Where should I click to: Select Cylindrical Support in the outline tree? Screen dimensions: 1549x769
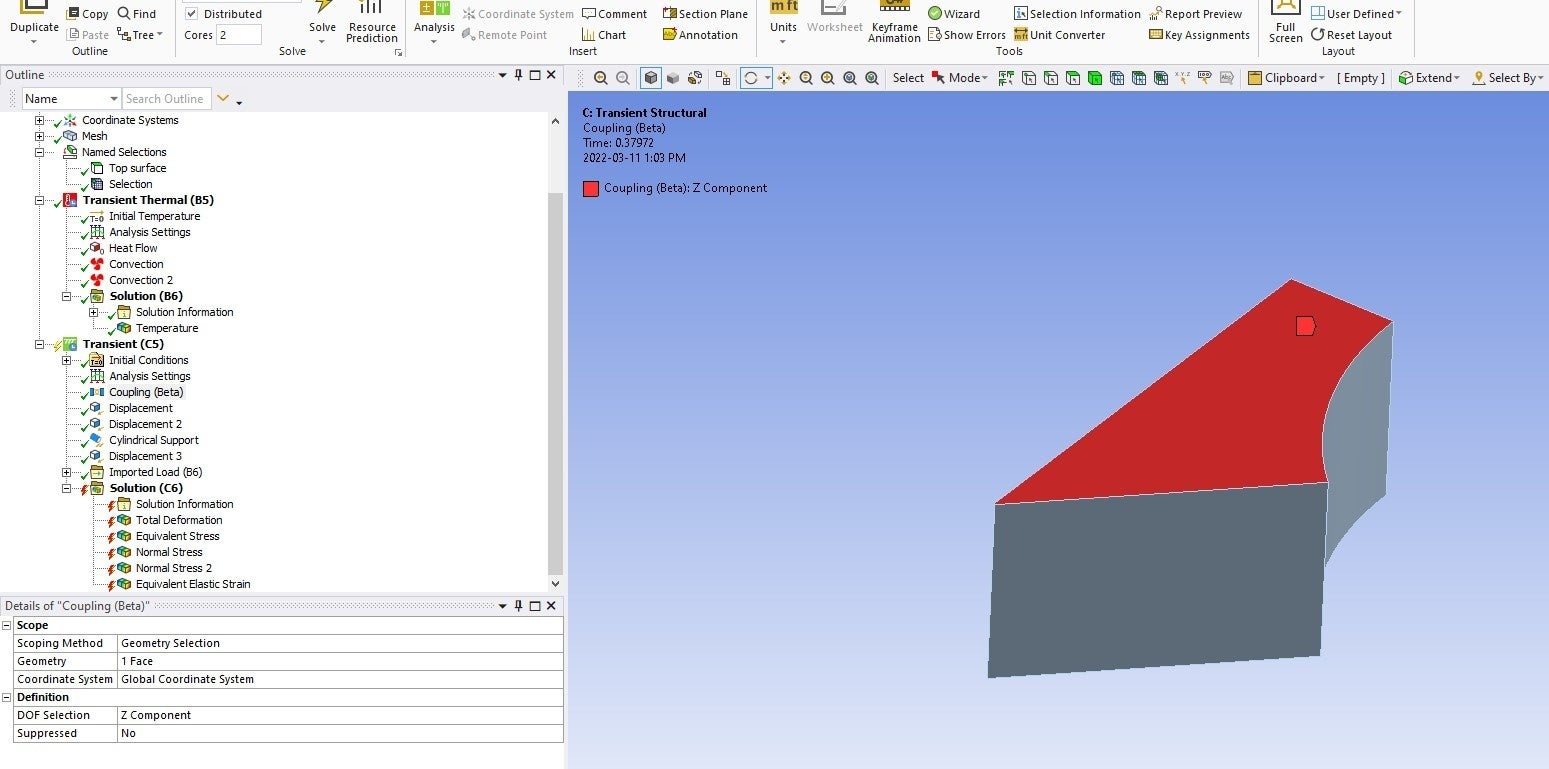(153, 440)
